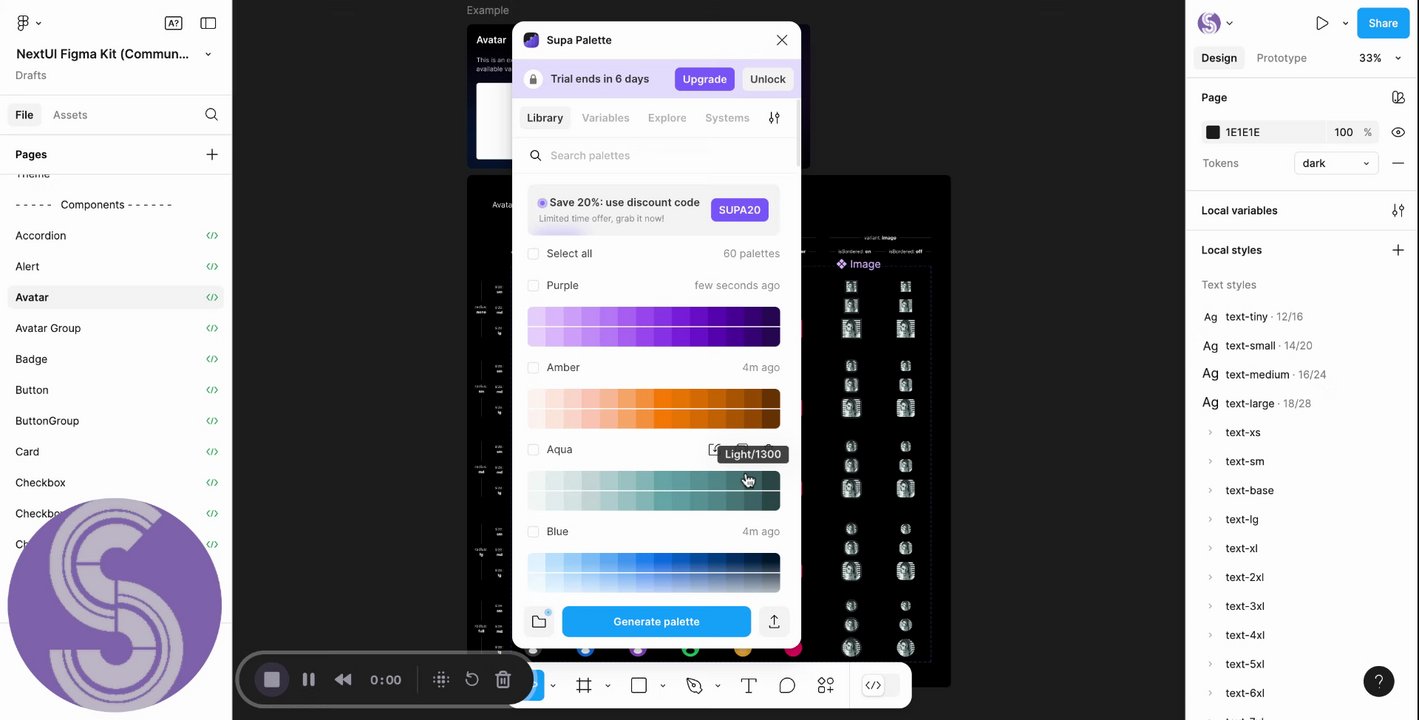Expand the text-2xl style group
Image resolution: width=1419 pixels, height=720 pixels.
[1210, 578]
